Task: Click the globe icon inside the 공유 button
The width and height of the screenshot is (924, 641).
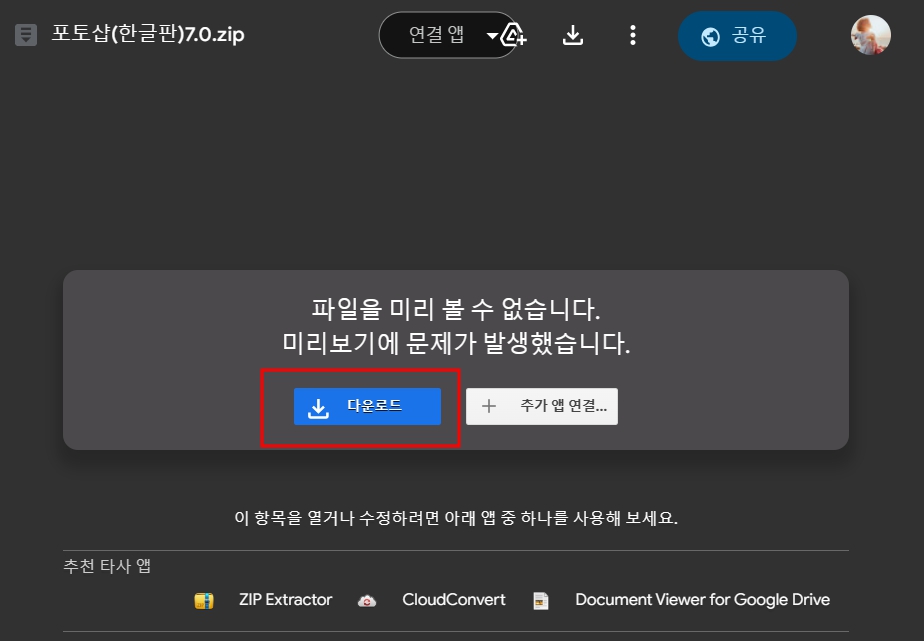Action: [711, 35]
